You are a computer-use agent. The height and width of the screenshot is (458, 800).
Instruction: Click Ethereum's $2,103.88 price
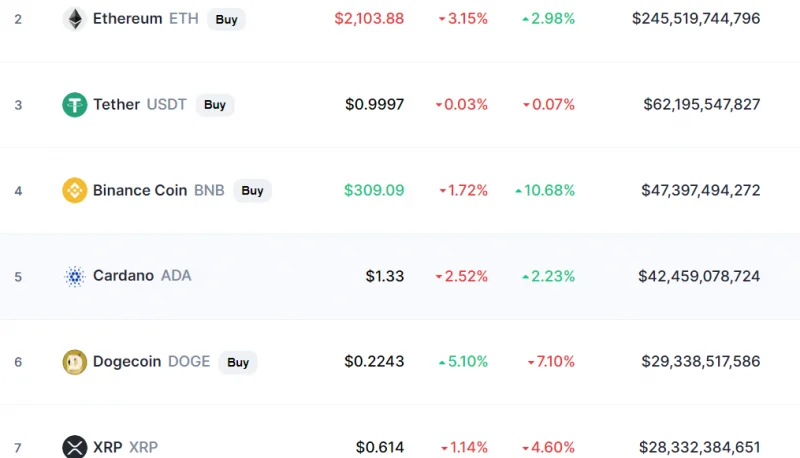click(x=369, y=18)
